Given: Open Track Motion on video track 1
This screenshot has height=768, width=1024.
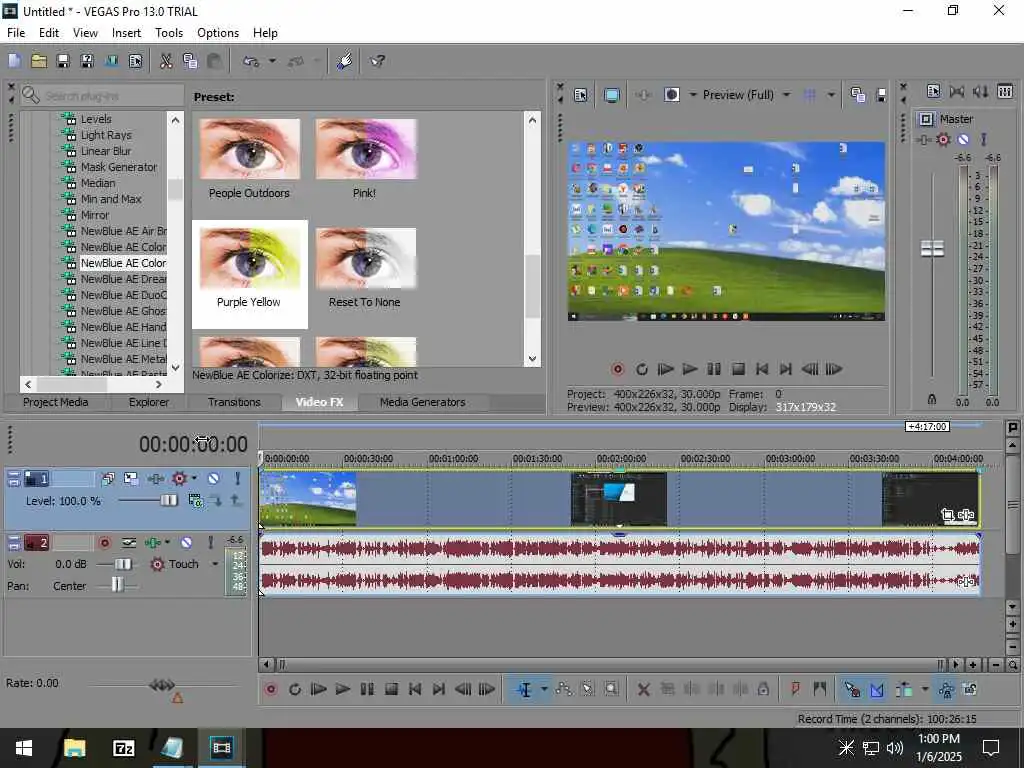Looking at the screenshot, I should (131, 479).
